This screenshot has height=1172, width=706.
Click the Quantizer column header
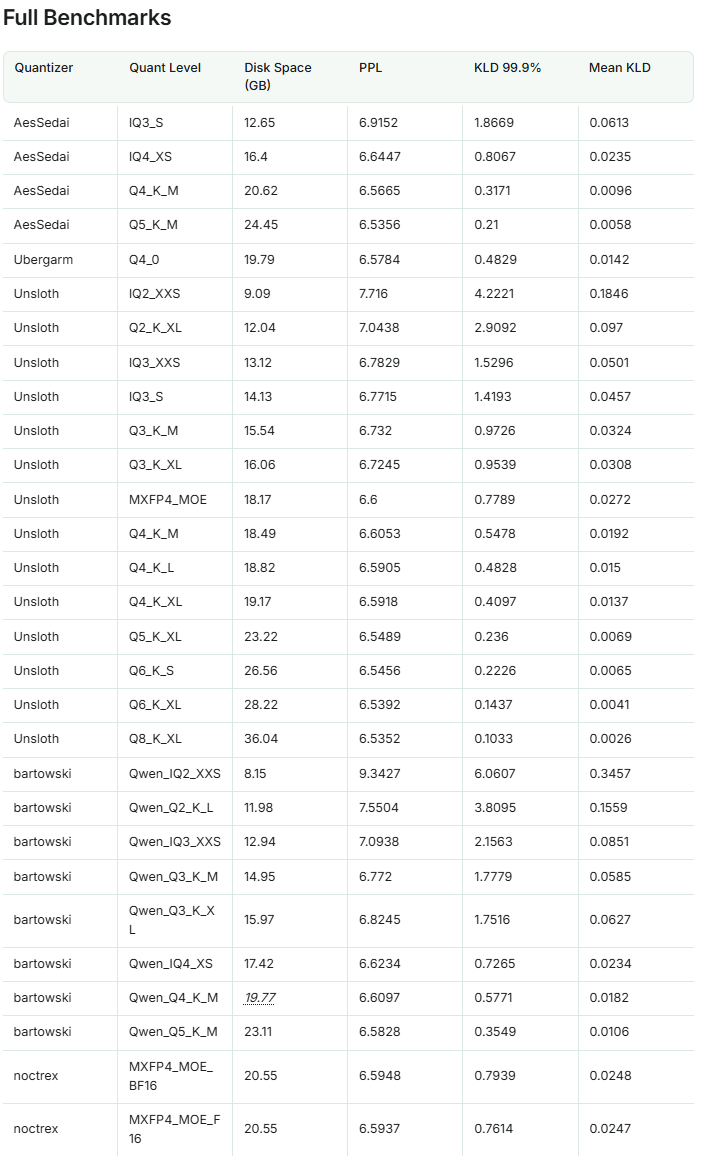(44, 68)
